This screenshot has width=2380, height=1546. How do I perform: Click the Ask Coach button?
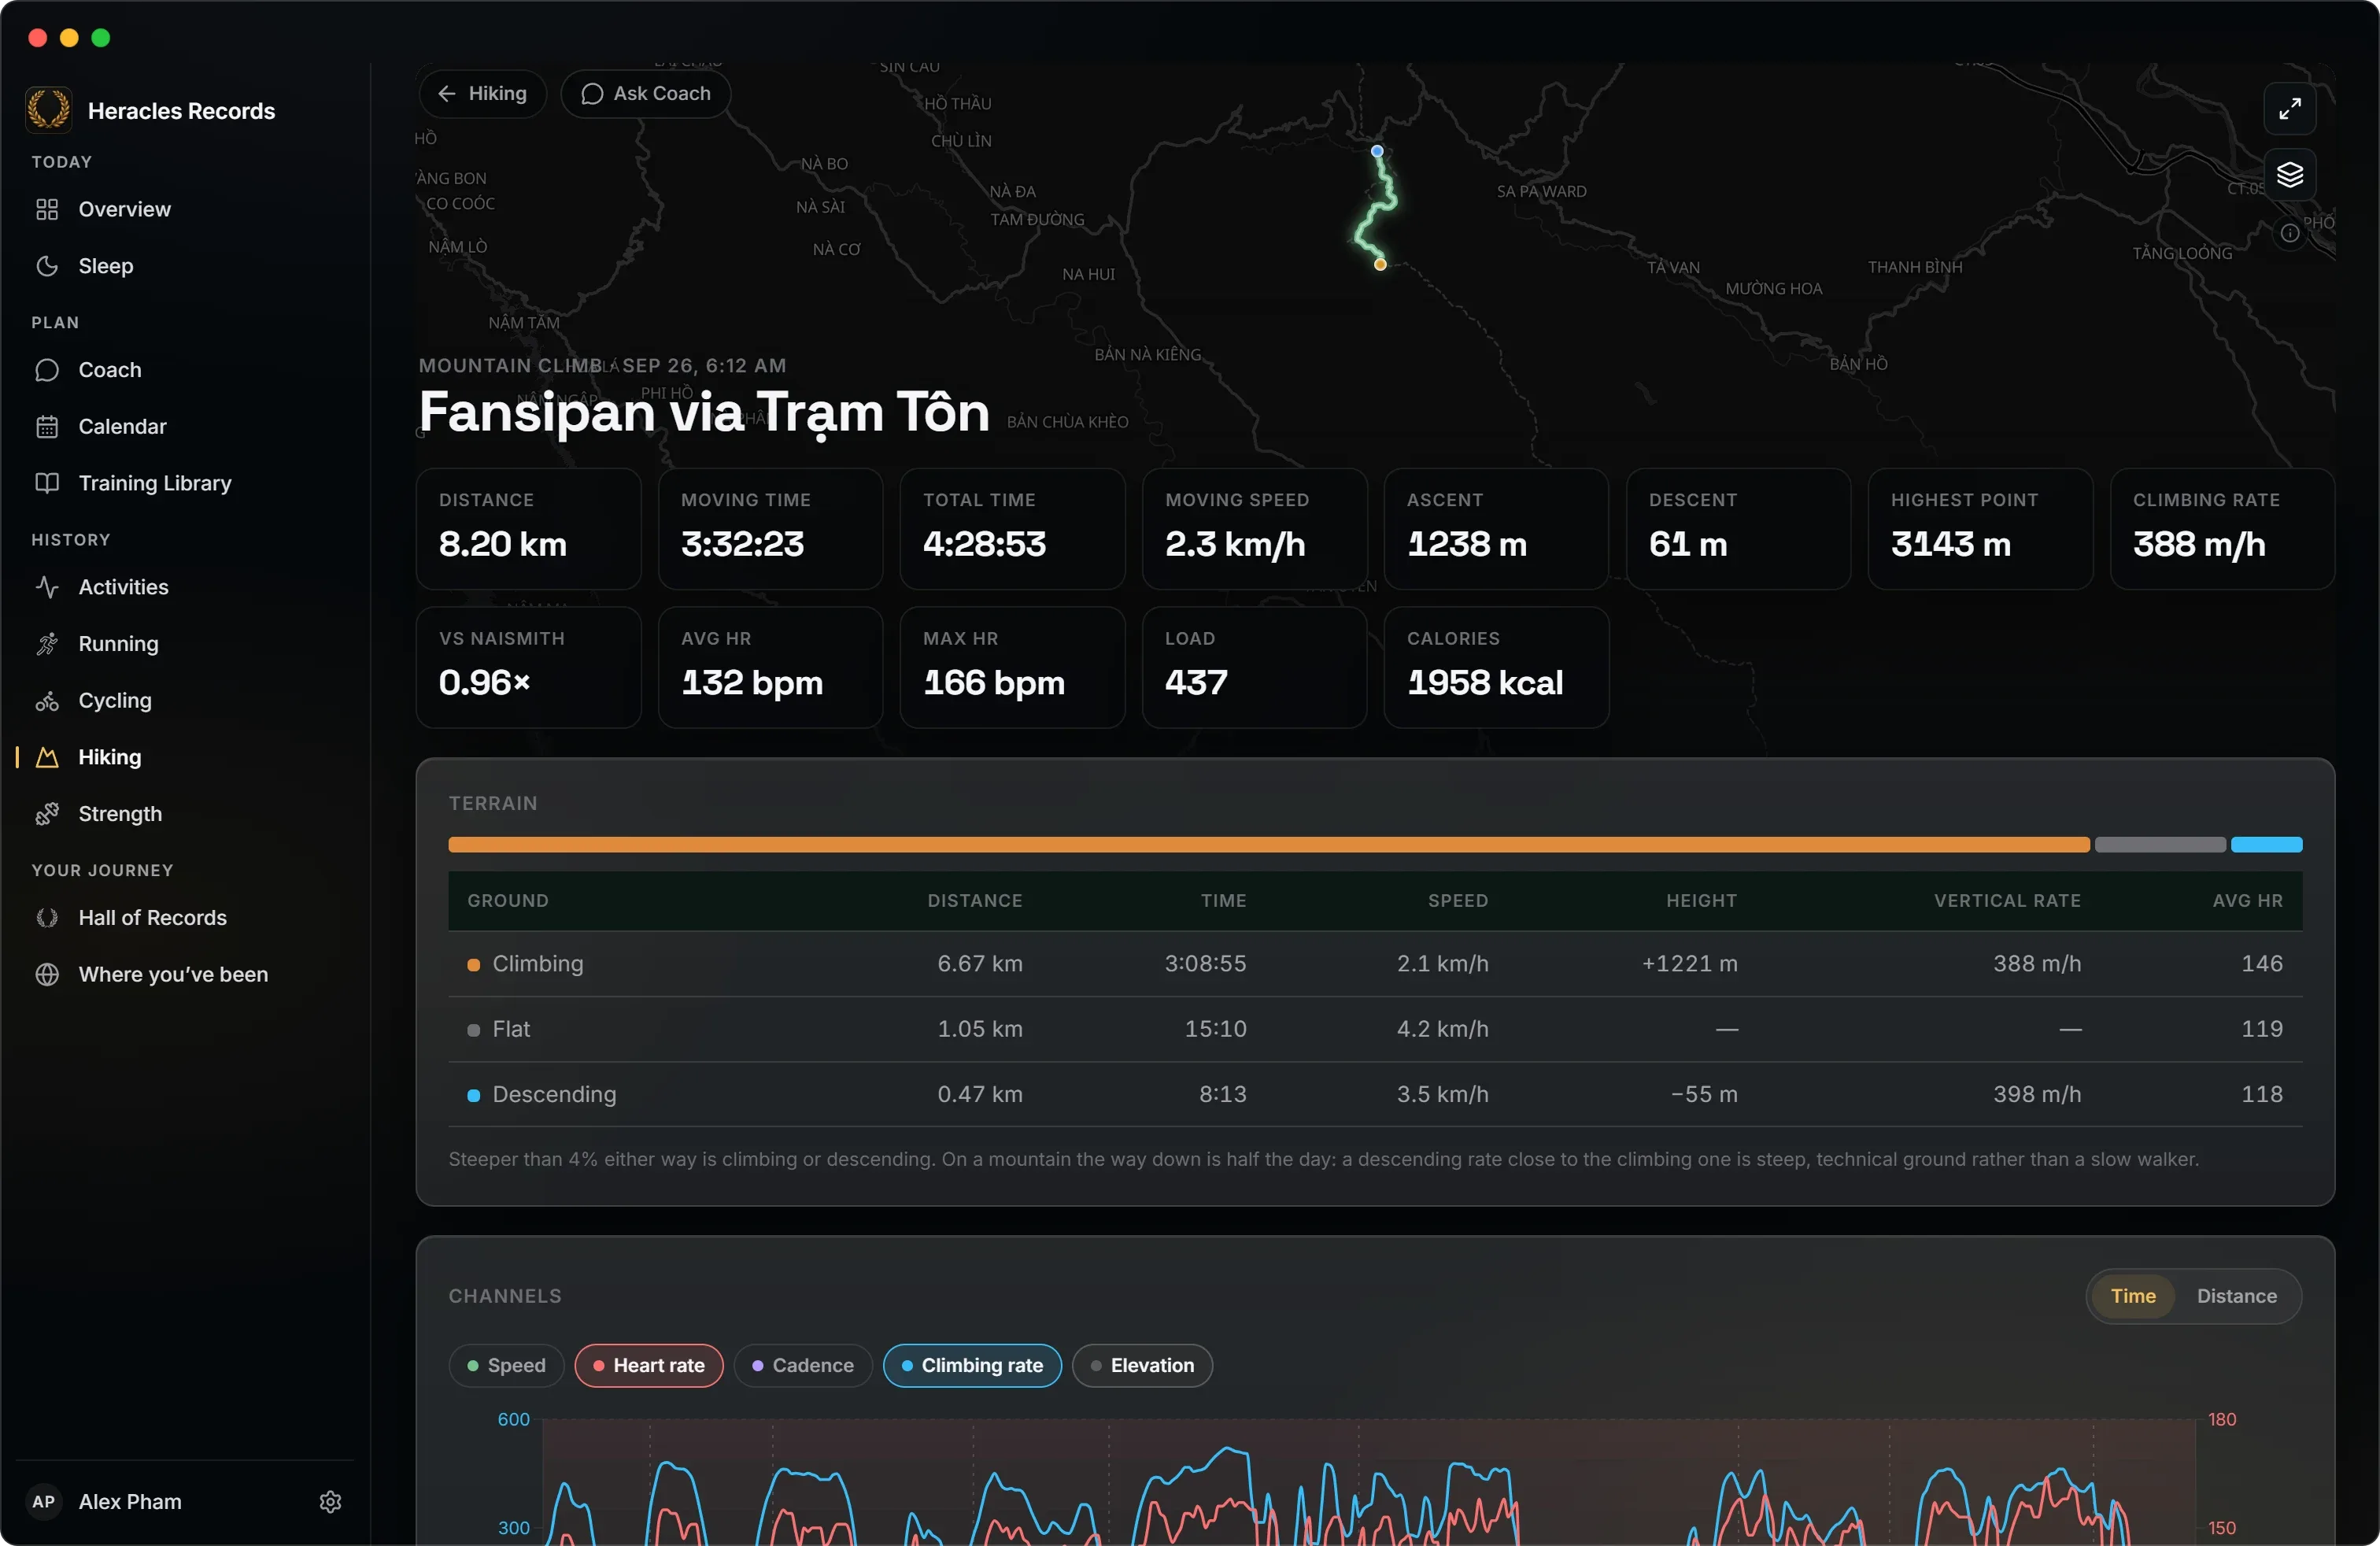point(646,93)
